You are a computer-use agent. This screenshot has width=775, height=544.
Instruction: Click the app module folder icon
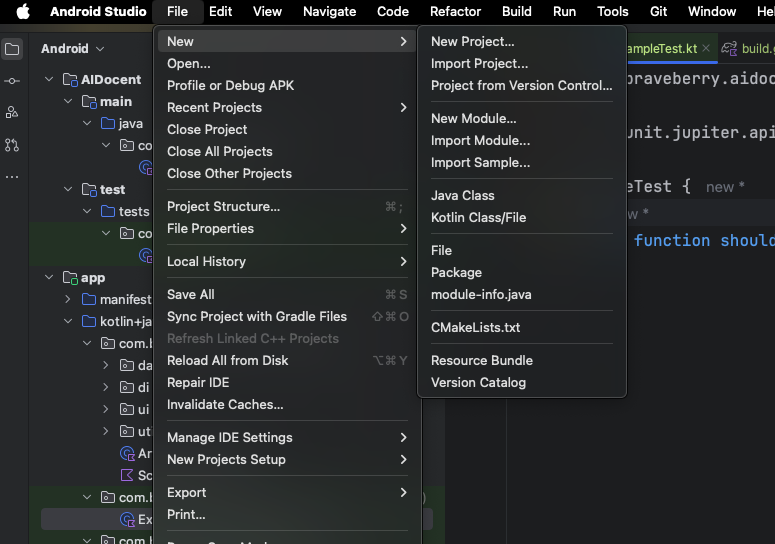70,278
